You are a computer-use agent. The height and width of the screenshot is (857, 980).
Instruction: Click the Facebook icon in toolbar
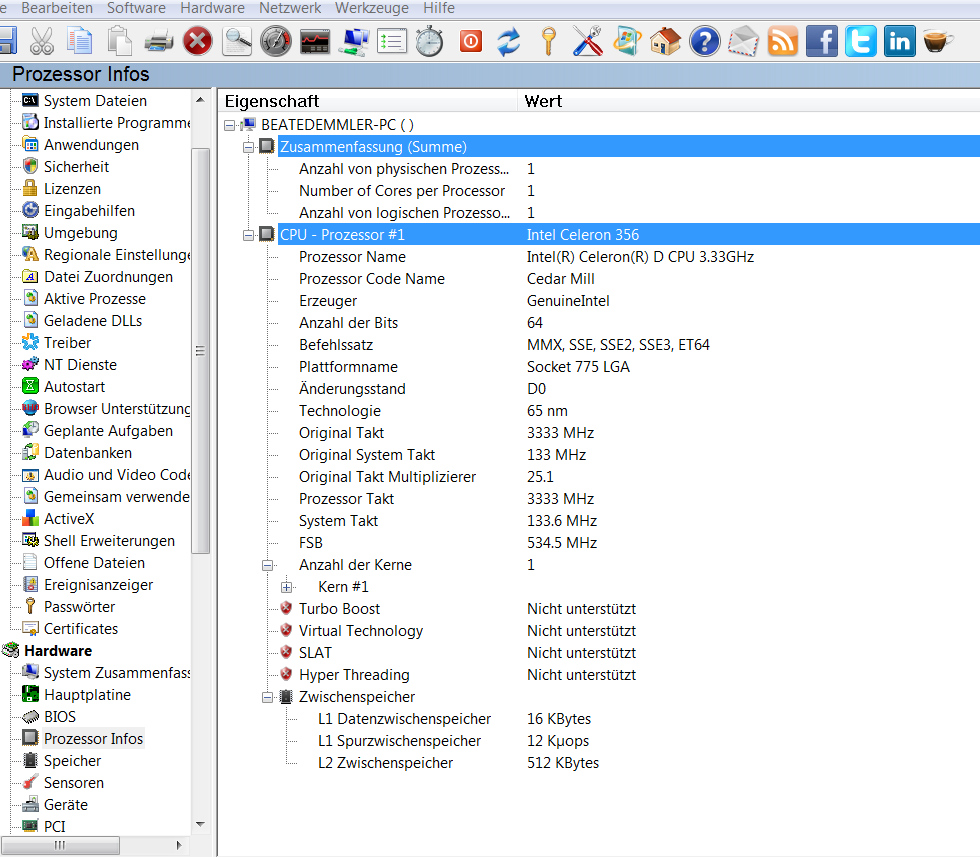point(822,41)
